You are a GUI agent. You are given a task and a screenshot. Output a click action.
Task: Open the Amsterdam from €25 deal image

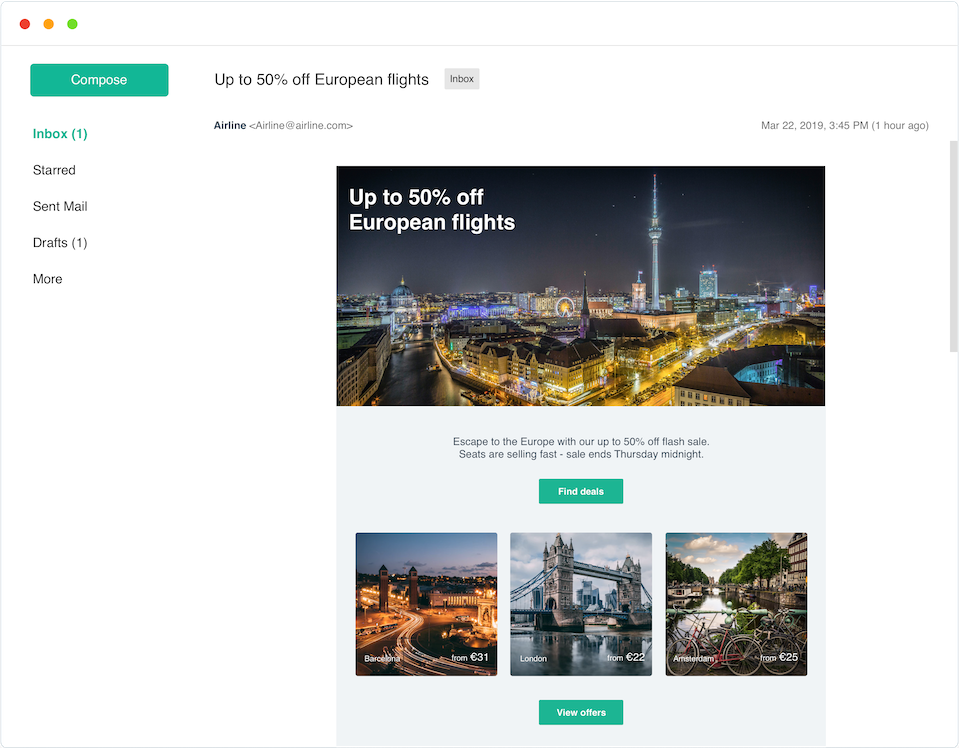(x=736, y=604)
